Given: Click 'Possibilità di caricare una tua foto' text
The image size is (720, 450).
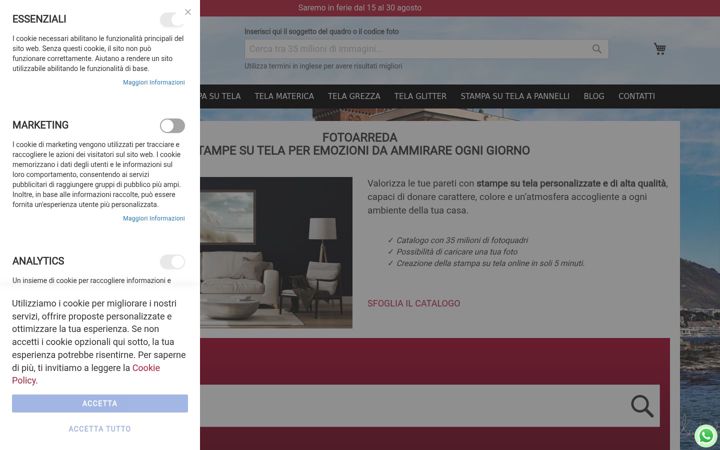Looking at the screenshot, I should (457, 252).
